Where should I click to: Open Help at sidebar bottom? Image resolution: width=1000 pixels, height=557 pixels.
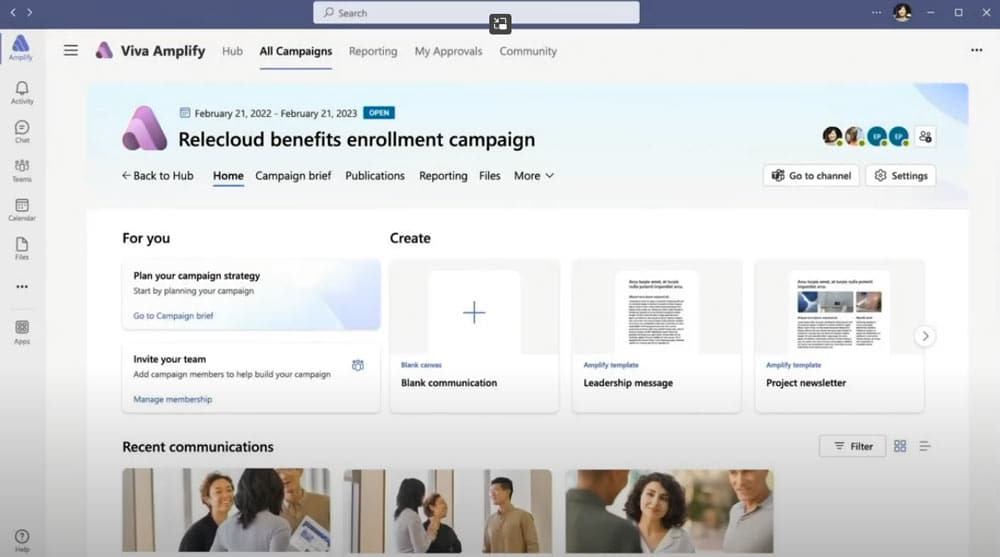[22, 540]
